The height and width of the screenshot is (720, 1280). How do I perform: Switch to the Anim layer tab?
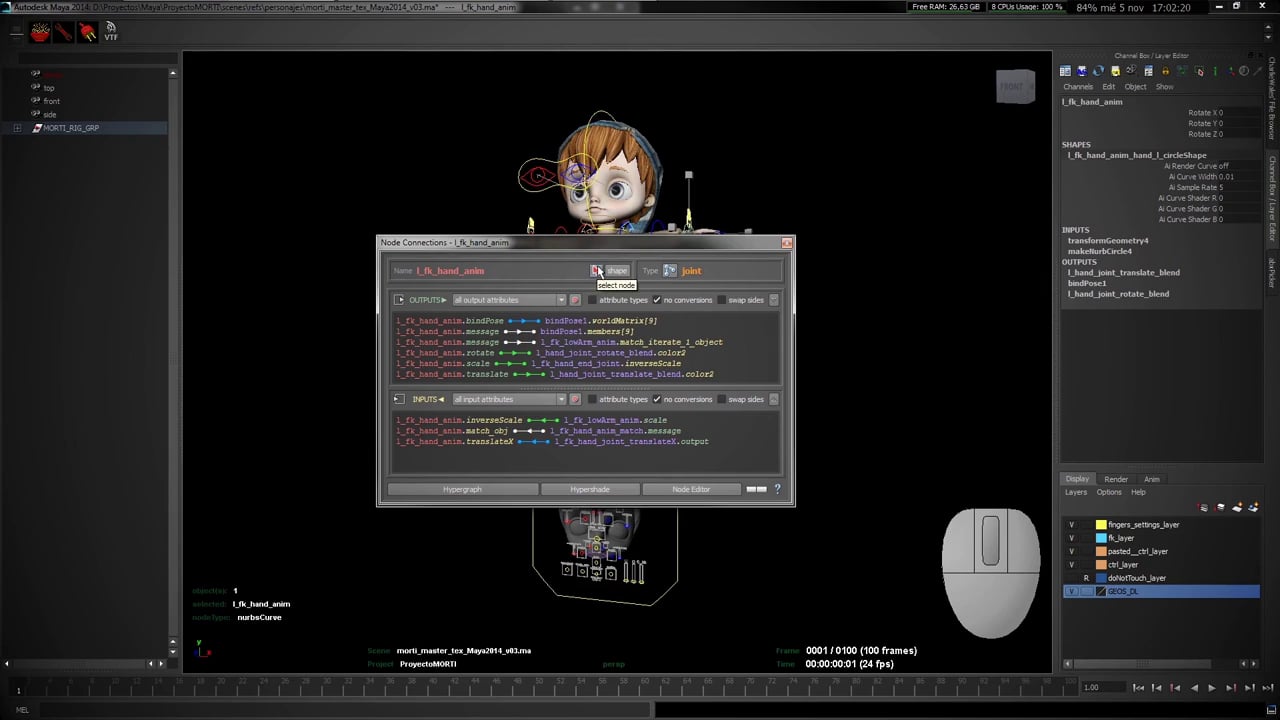1152,479
